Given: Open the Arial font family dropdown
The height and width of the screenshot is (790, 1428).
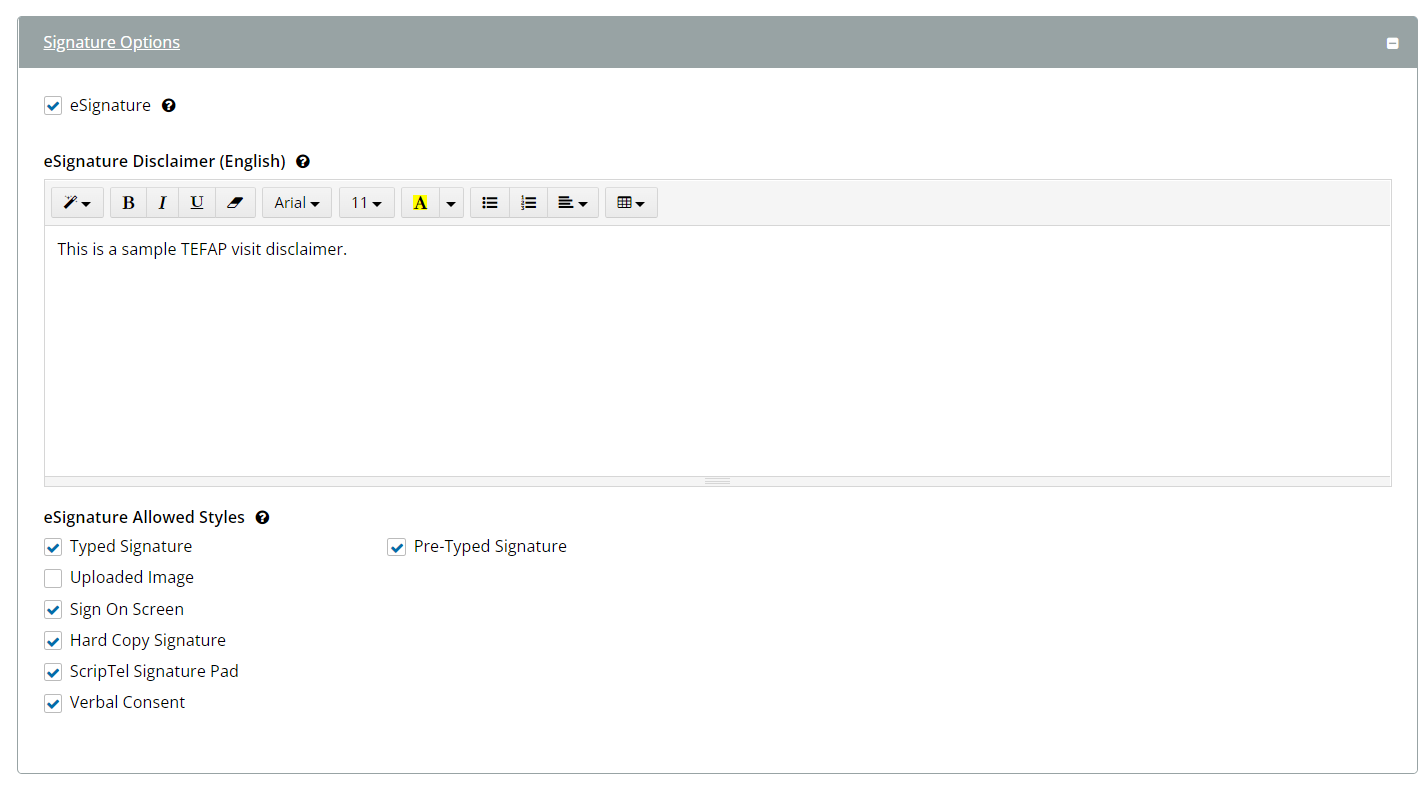Looking at the screenshot, I should (296, 202).
